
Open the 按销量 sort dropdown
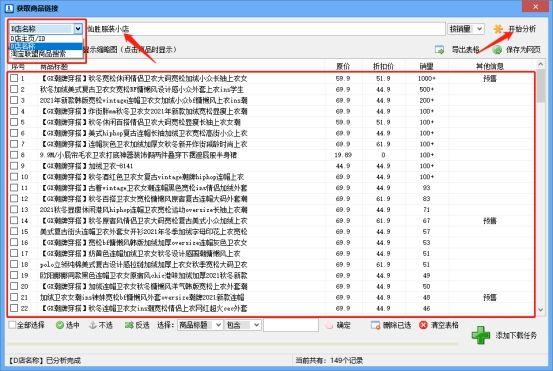coord(466,29)
